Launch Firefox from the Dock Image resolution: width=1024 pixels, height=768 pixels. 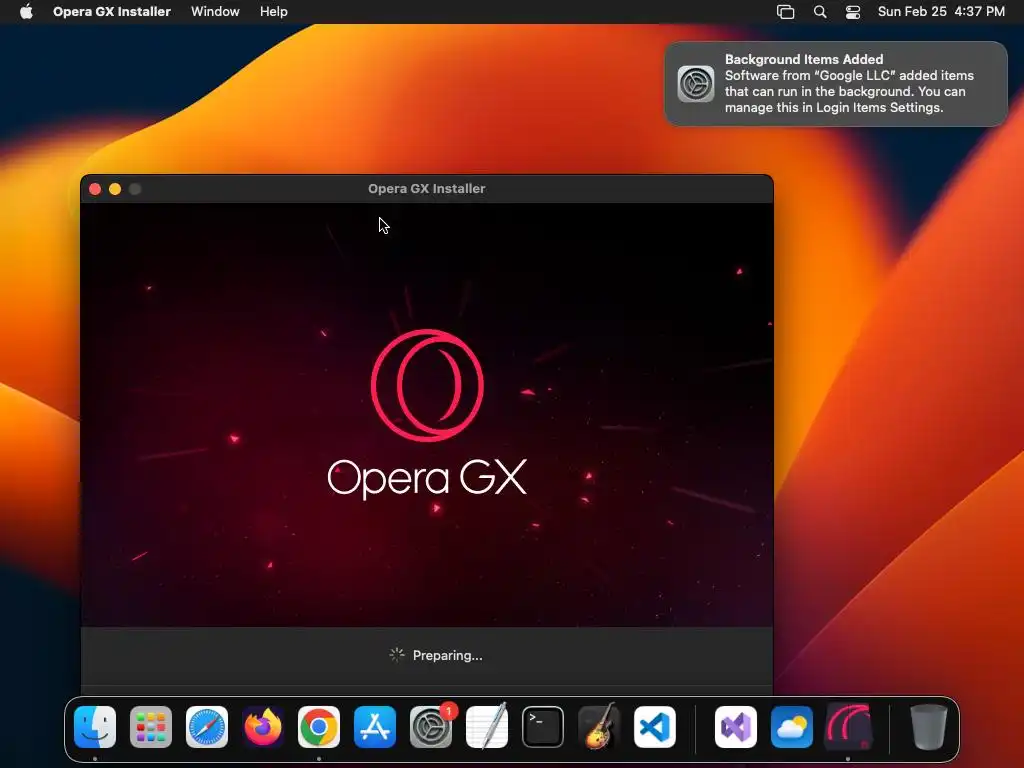pyautogui.click(x=263, y=727)
